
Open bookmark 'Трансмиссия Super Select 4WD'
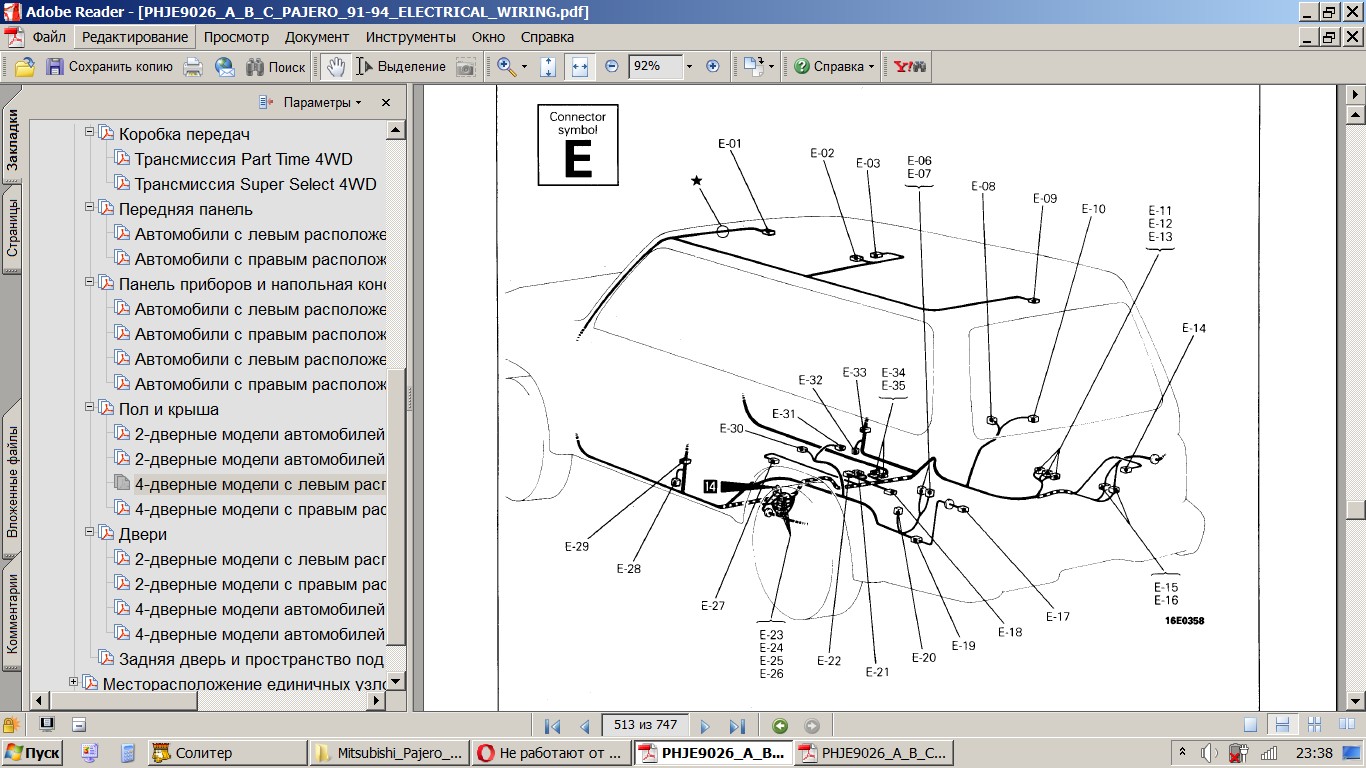click(255, 184)
